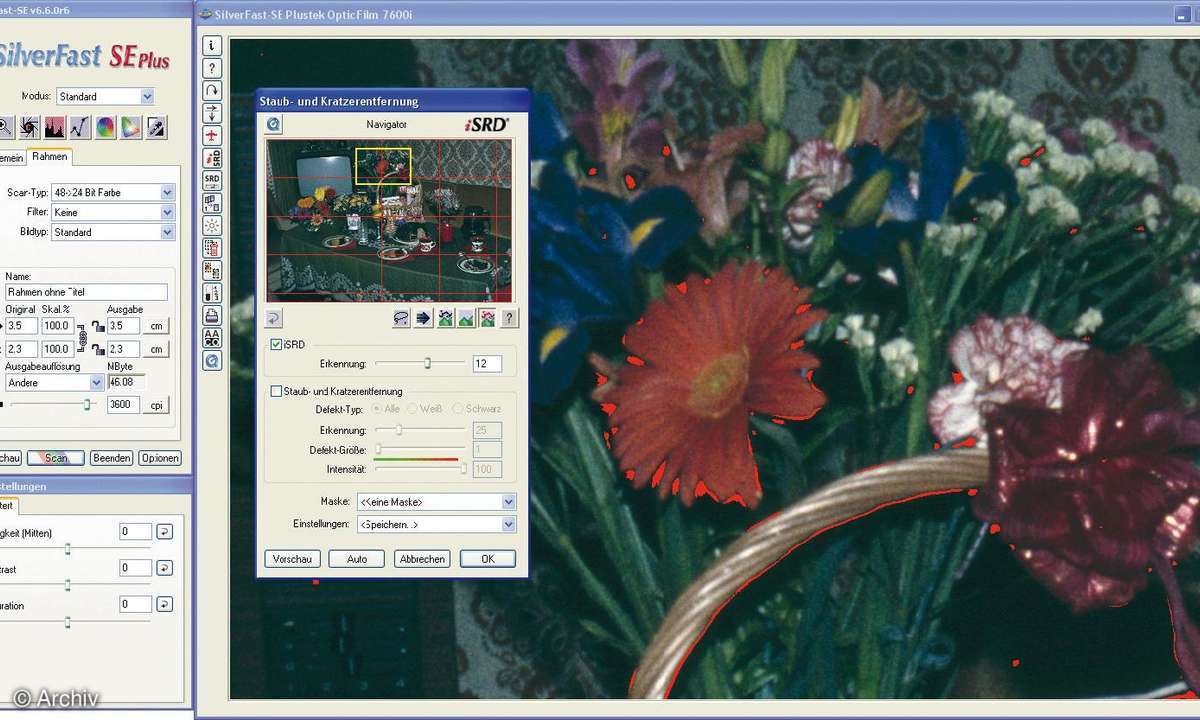Click the output resolution slider handle
The image size is (1200, 720).
[87, 404]
